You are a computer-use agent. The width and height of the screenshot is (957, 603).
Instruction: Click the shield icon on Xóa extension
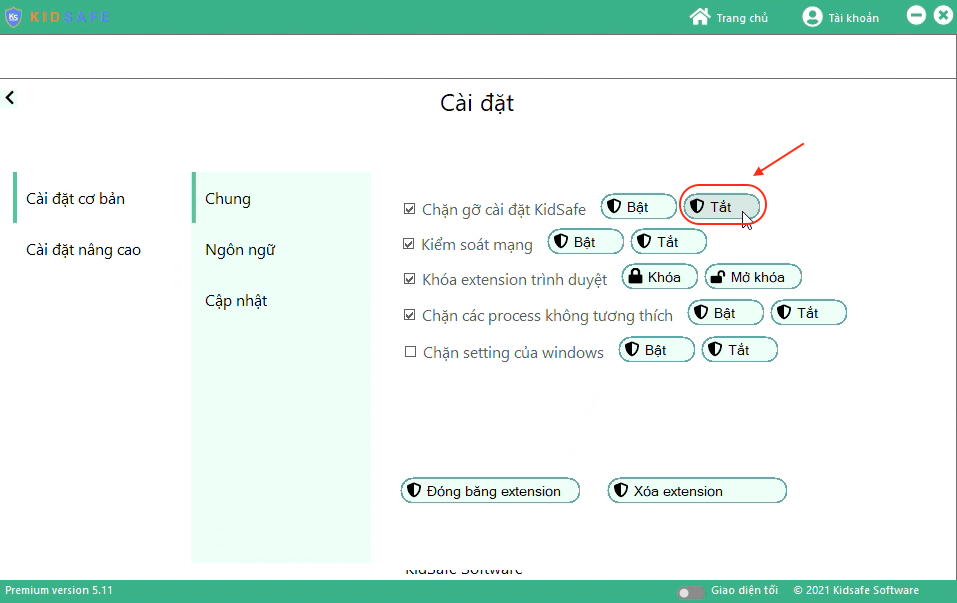click(619, 490)
